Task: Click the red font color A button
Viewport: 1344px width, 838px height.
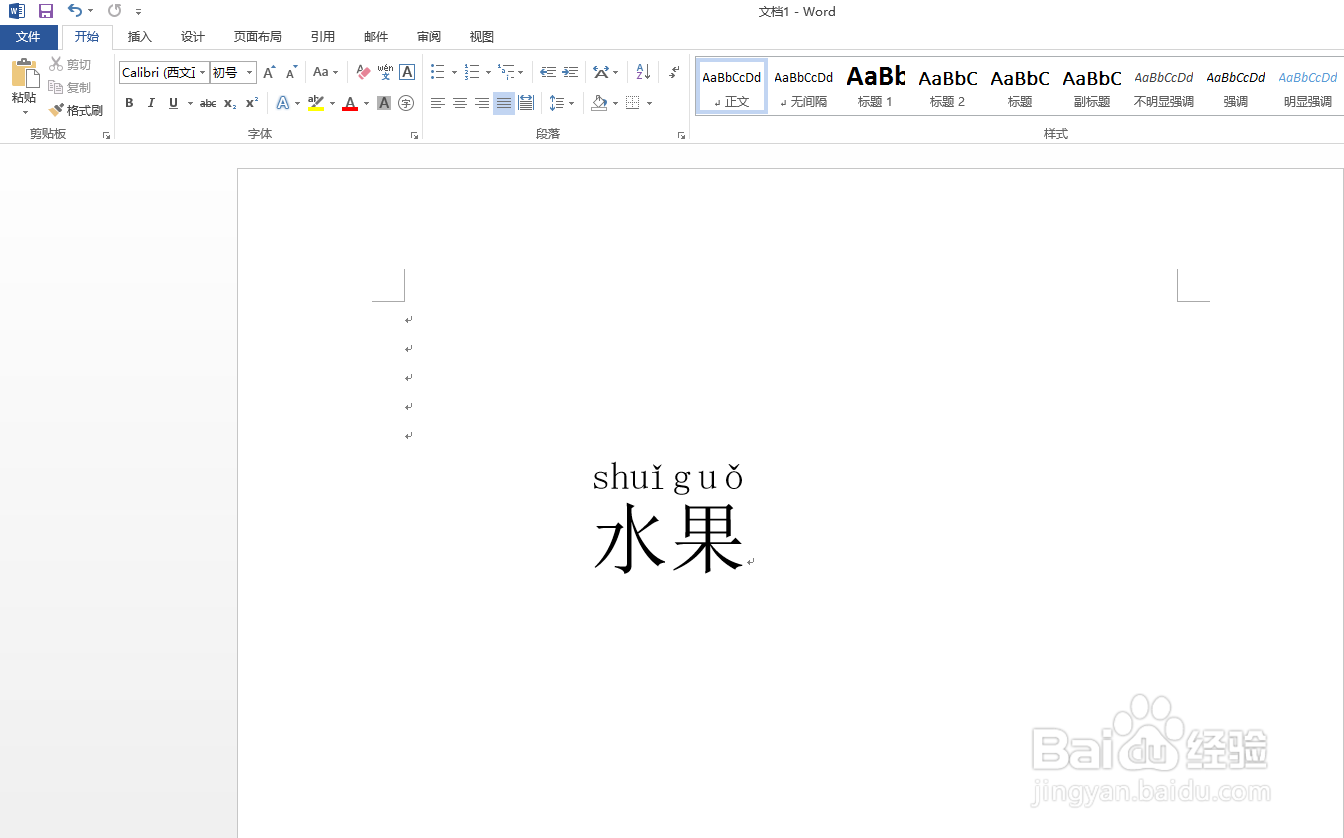Action: (350, 103)
